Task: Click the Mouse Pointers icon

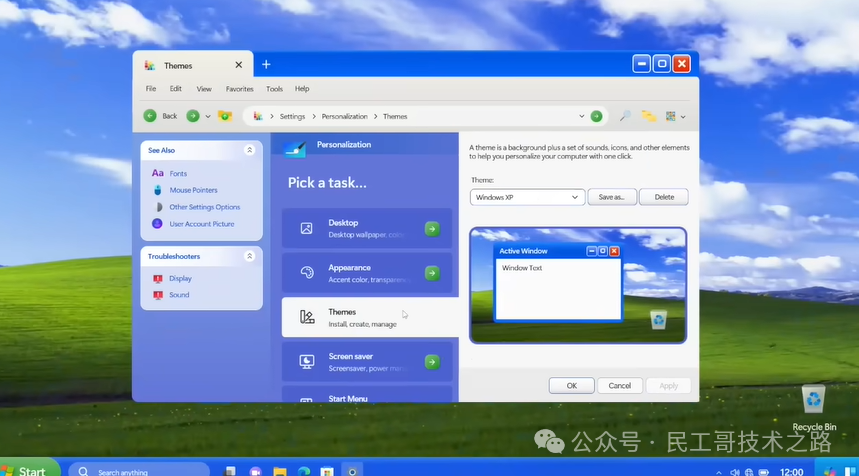Action: point(158,190)
